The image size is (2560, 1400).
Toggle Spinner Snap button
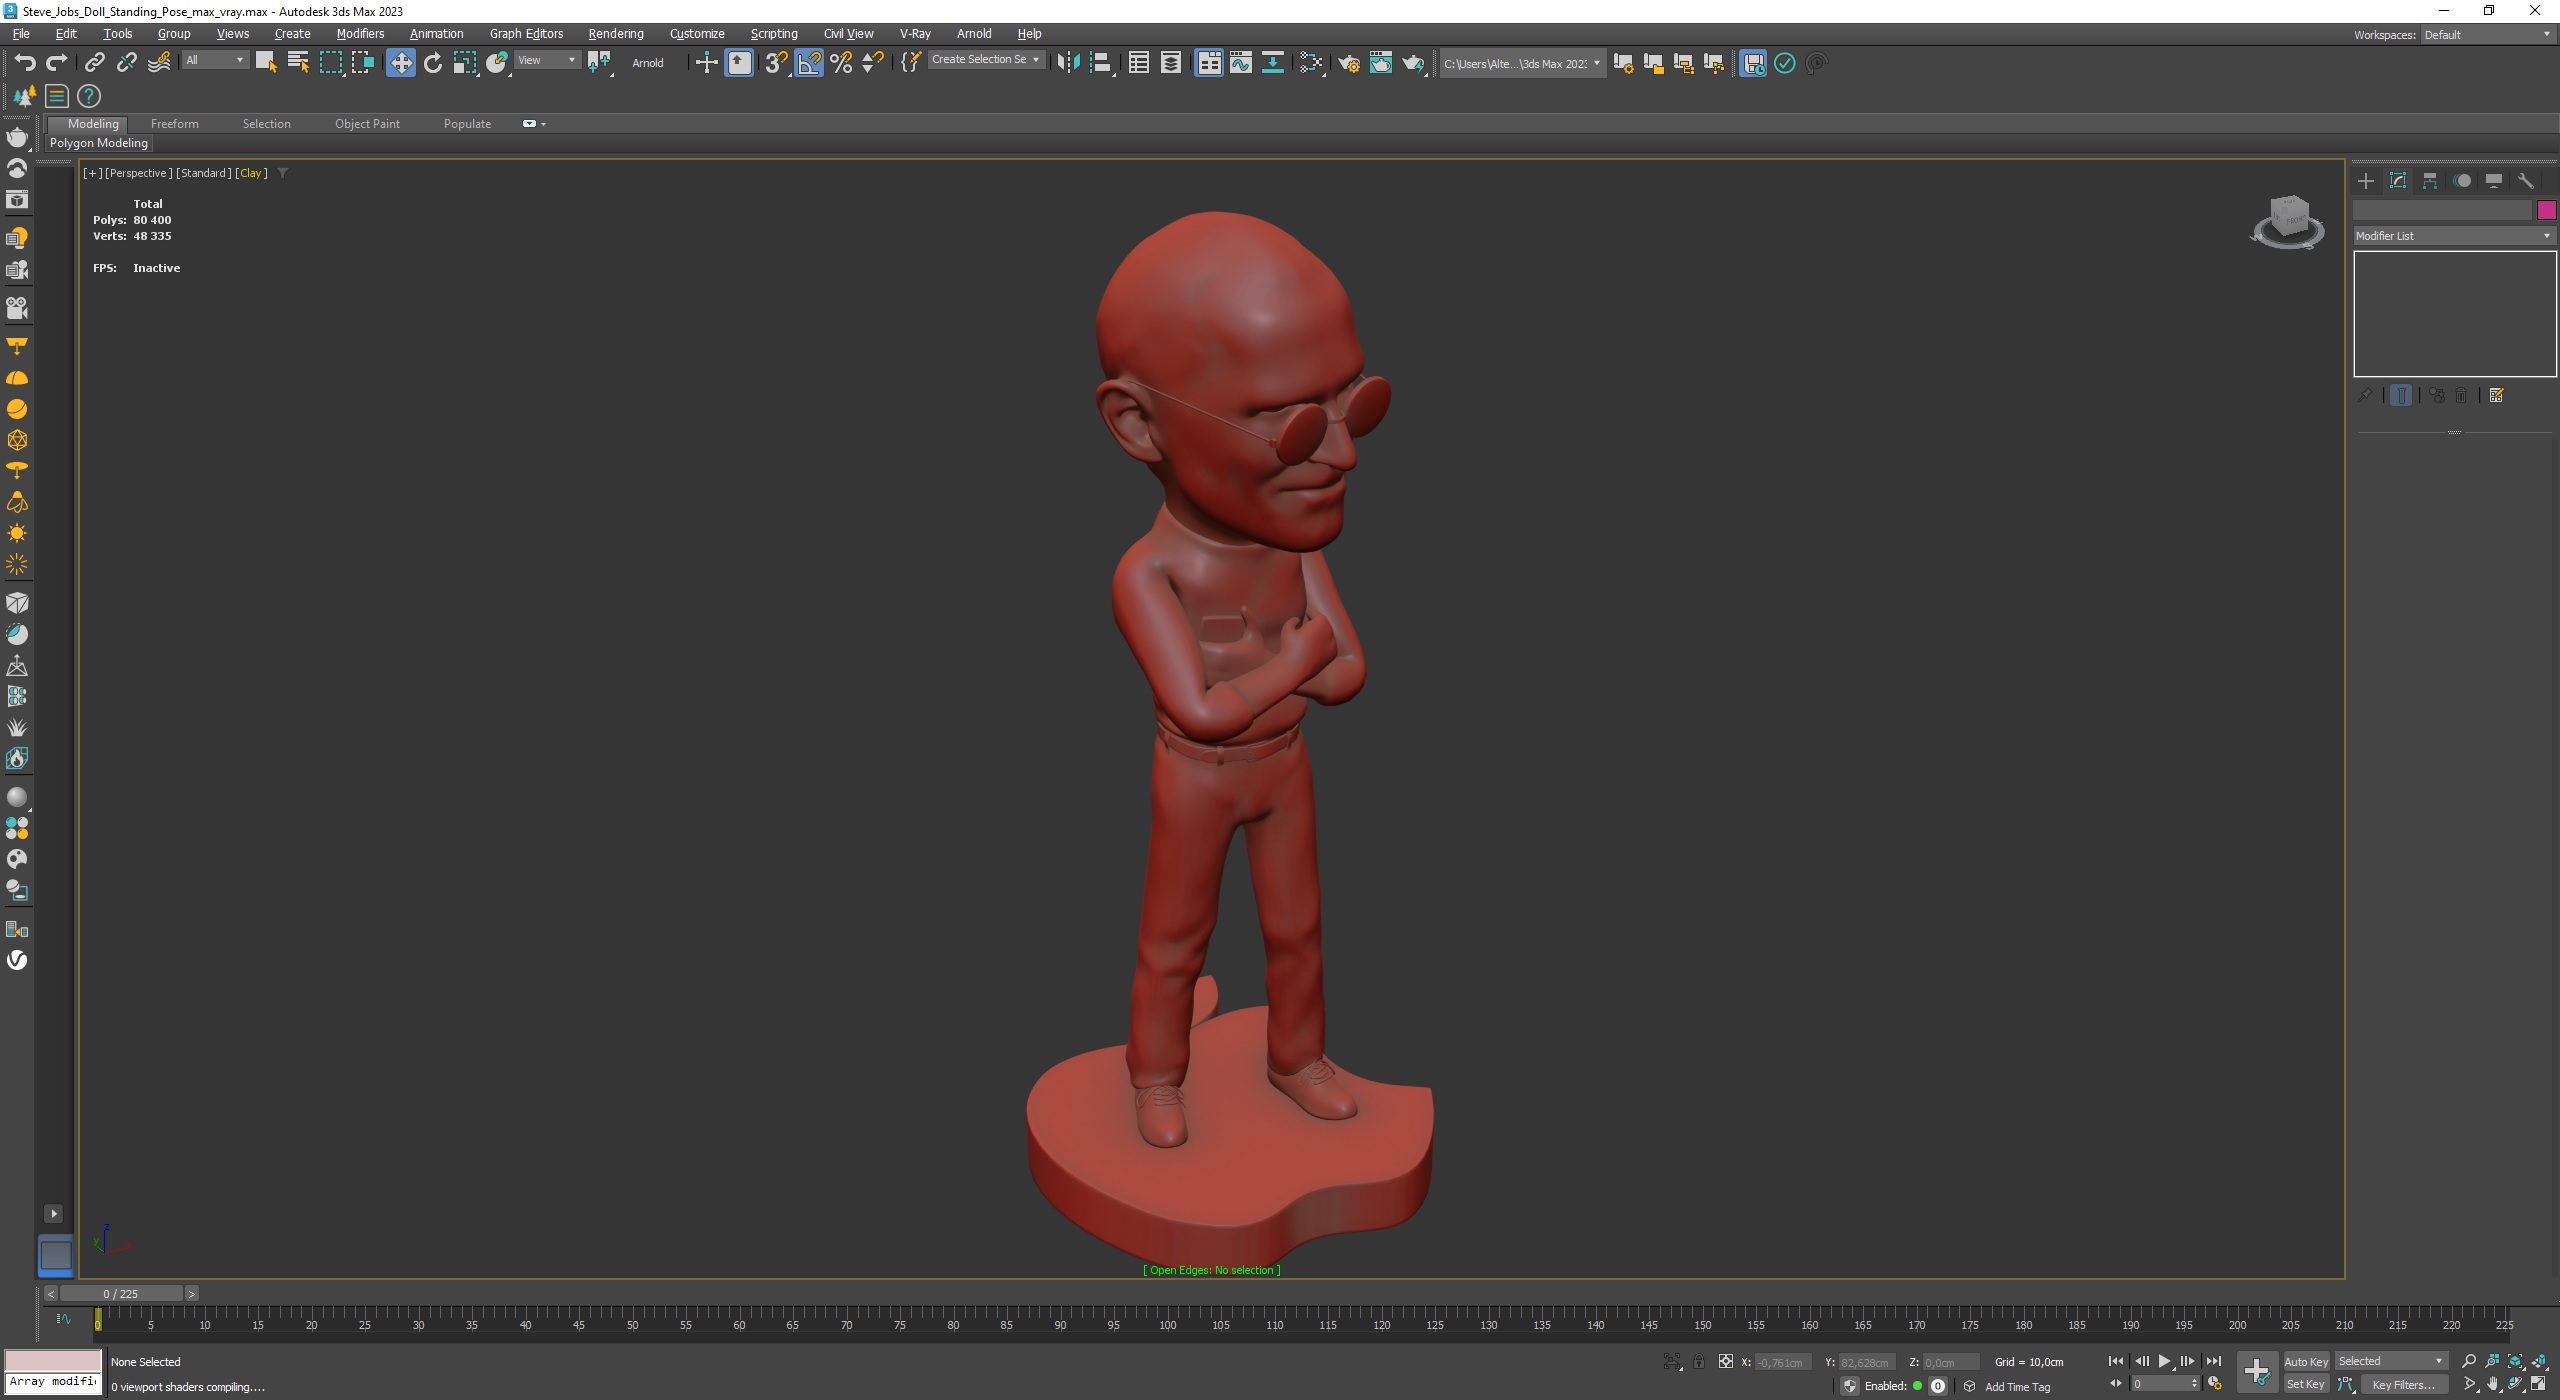coord(873,63)
